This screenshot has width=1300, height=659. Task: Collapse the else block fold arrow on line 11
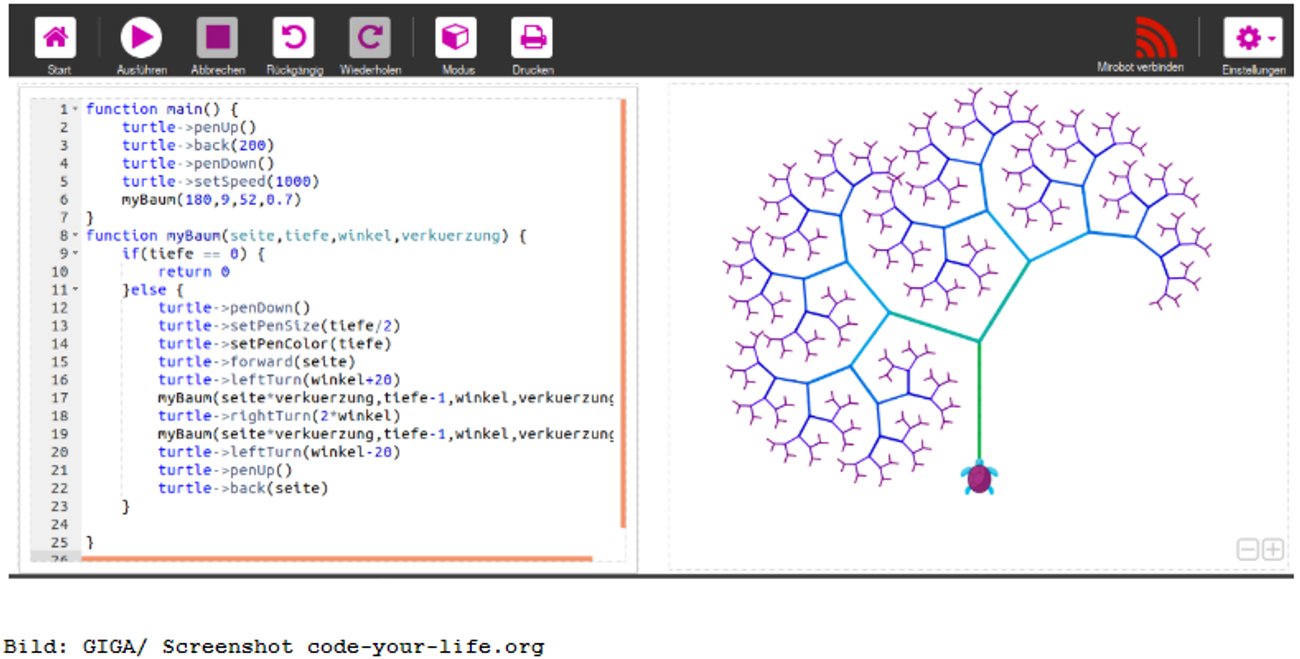pyautogui.click(x=75, y=290)
